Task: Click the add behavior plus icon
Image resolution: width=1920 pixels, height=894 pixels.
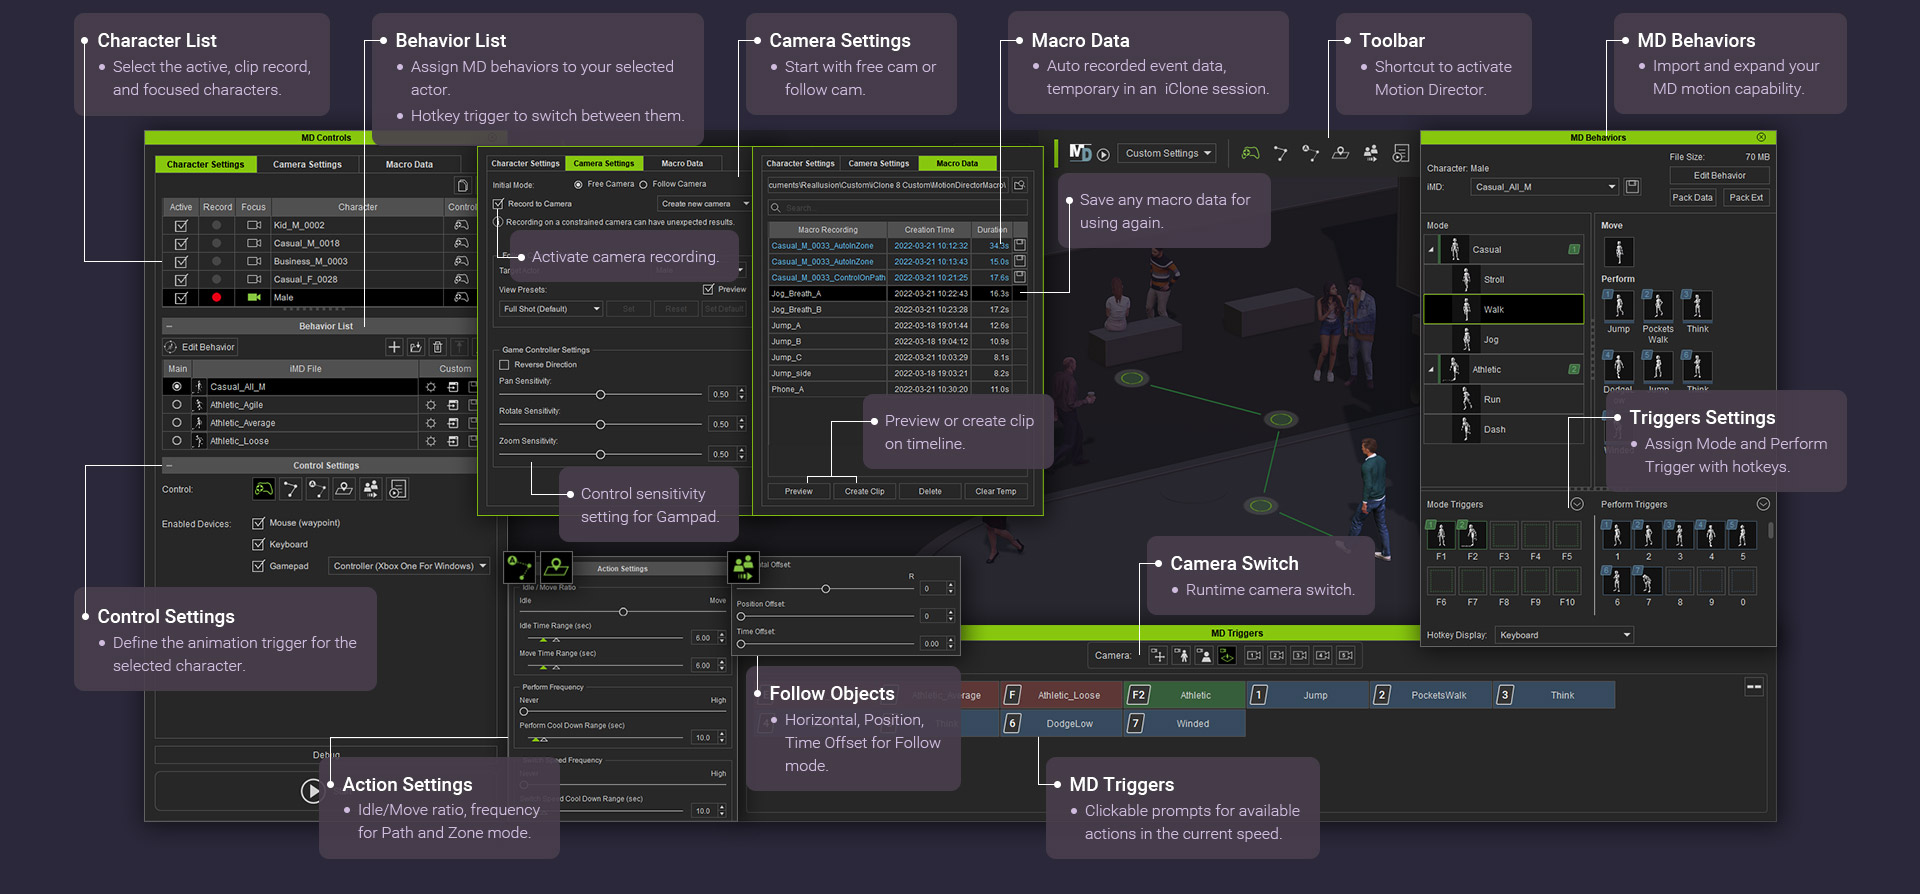Action: point(394,347)
